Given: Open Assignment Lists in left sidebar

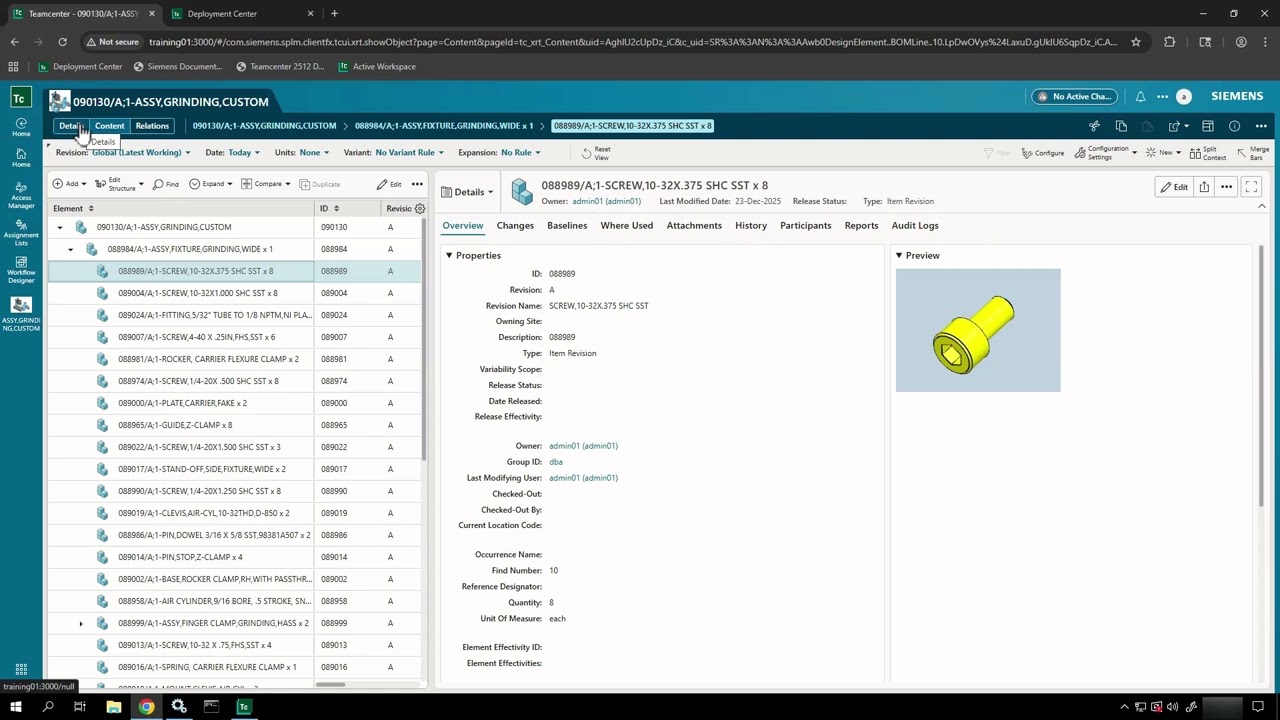Looking at the screenshot, I should point(21,232).
